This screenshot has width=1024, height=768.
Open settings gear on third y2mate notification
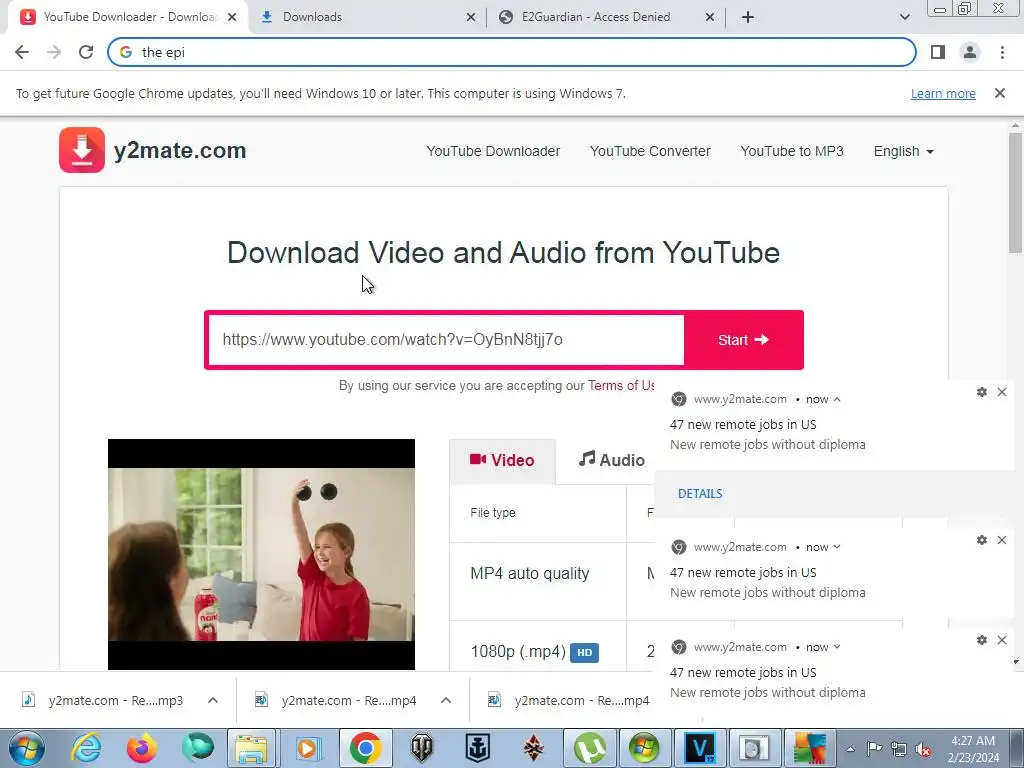point(982,640)
